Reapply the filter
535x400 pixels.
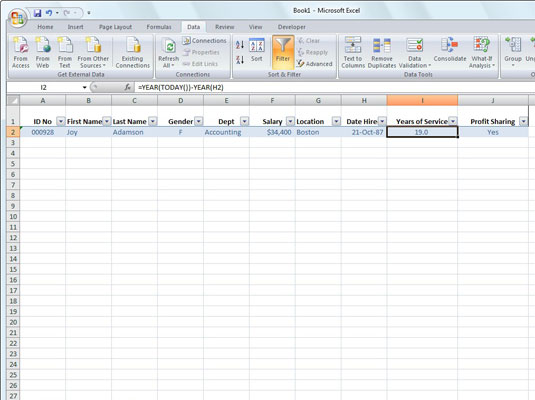click(x=313, y=52)
